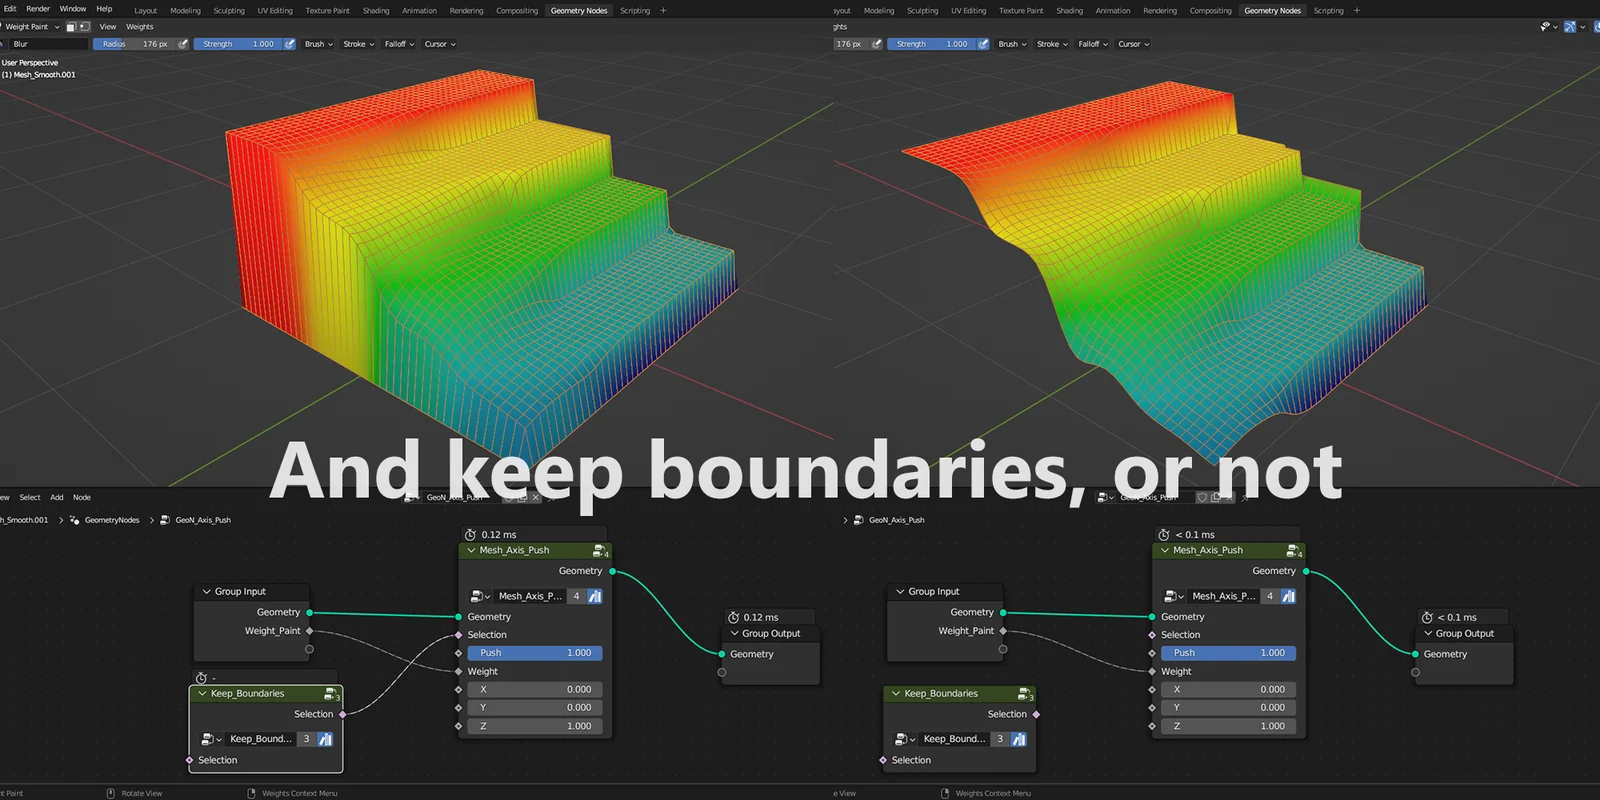
Task: Switch to the Layout workspace tab
Action: [146, 11]
